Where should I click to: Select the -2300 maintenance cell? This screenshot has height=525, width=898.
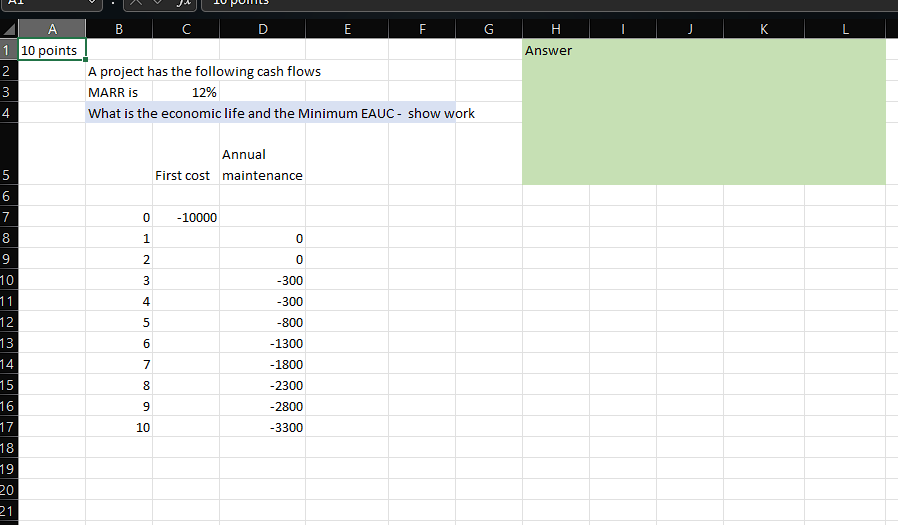263,385
